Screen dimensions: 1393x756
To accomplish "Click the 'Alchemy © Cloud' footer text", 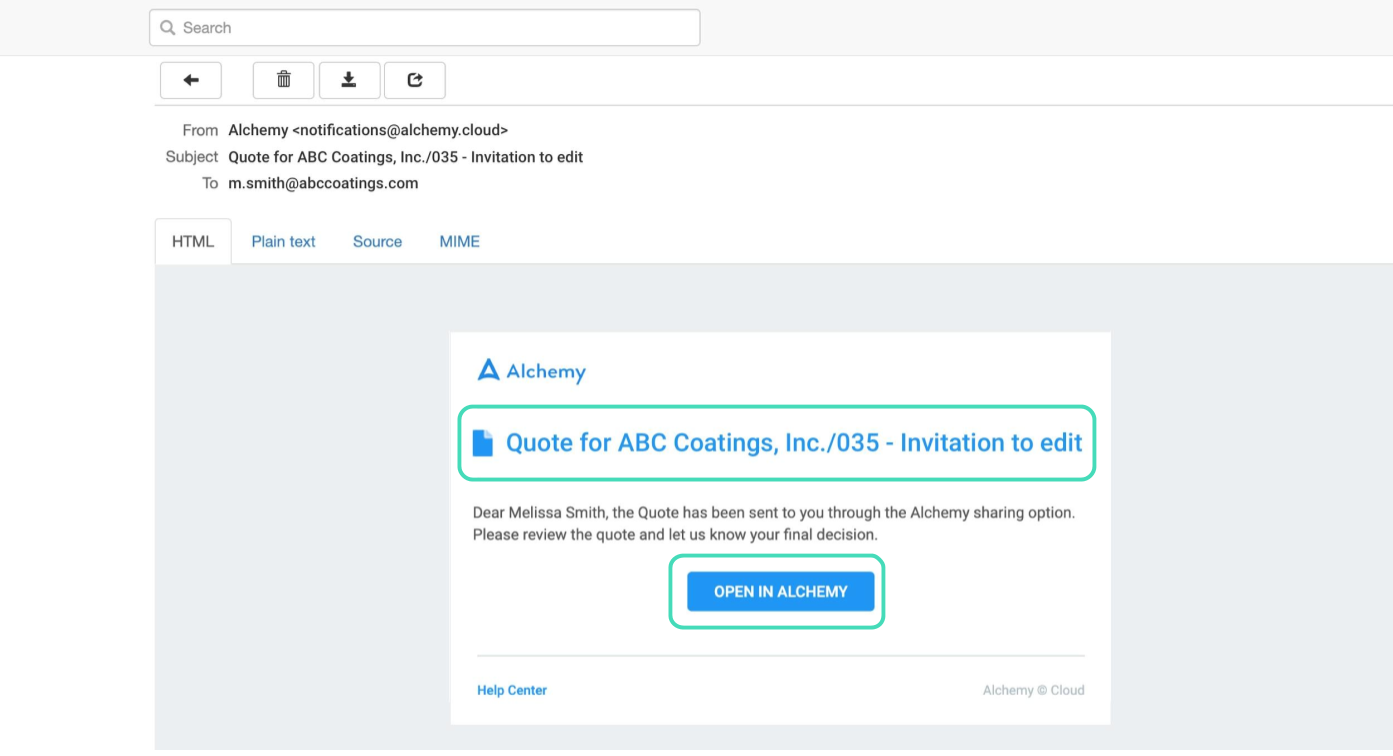I will (1034, 690).
